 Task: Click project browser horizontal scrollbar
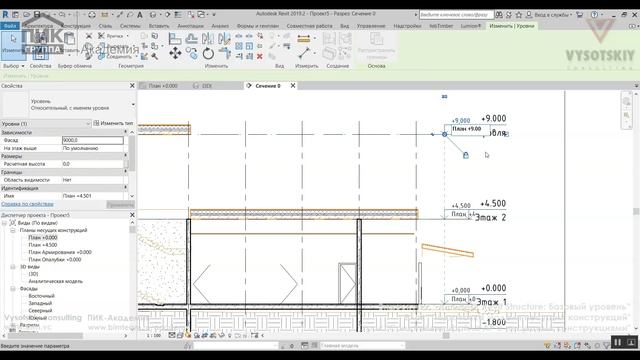[x=44, y=336]
